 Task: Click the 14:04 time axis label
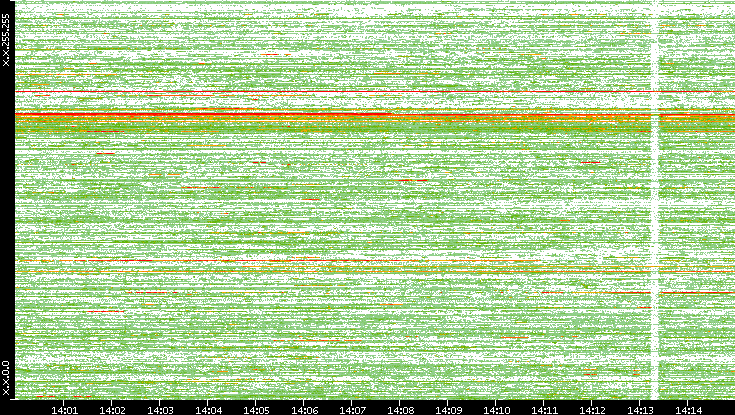pyautogui.click(x=208, y=410)
